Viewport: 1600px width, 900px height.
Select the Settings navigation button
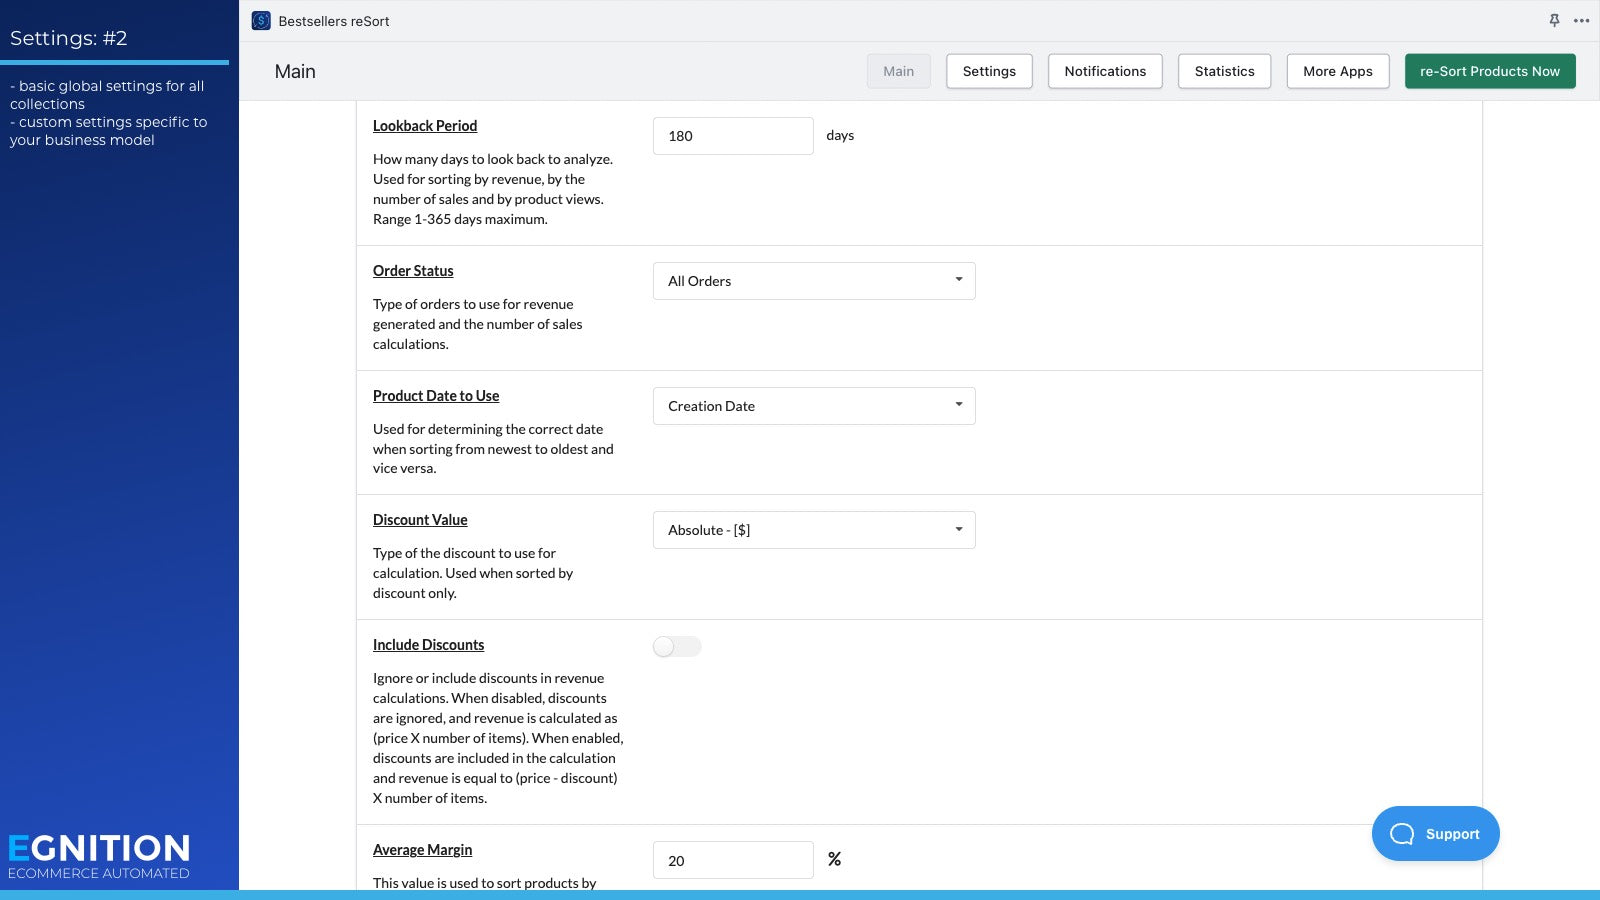point(989,71)
